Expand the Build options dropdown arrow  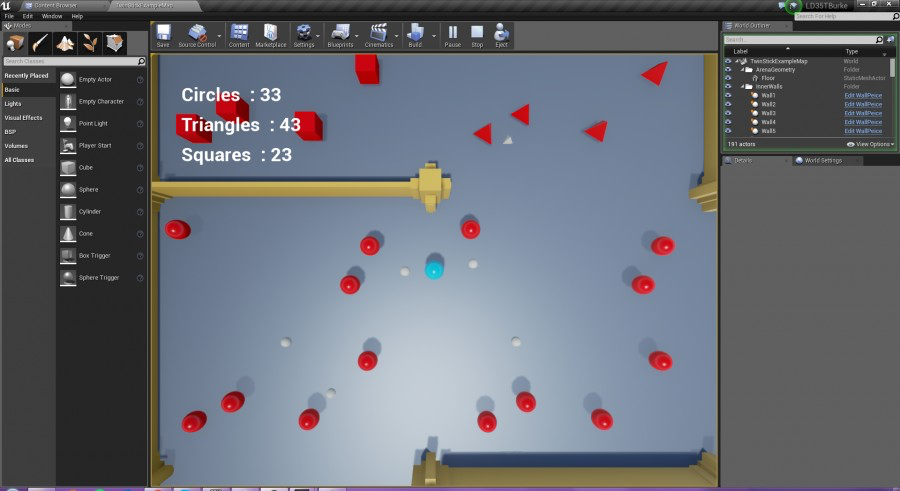433,36
